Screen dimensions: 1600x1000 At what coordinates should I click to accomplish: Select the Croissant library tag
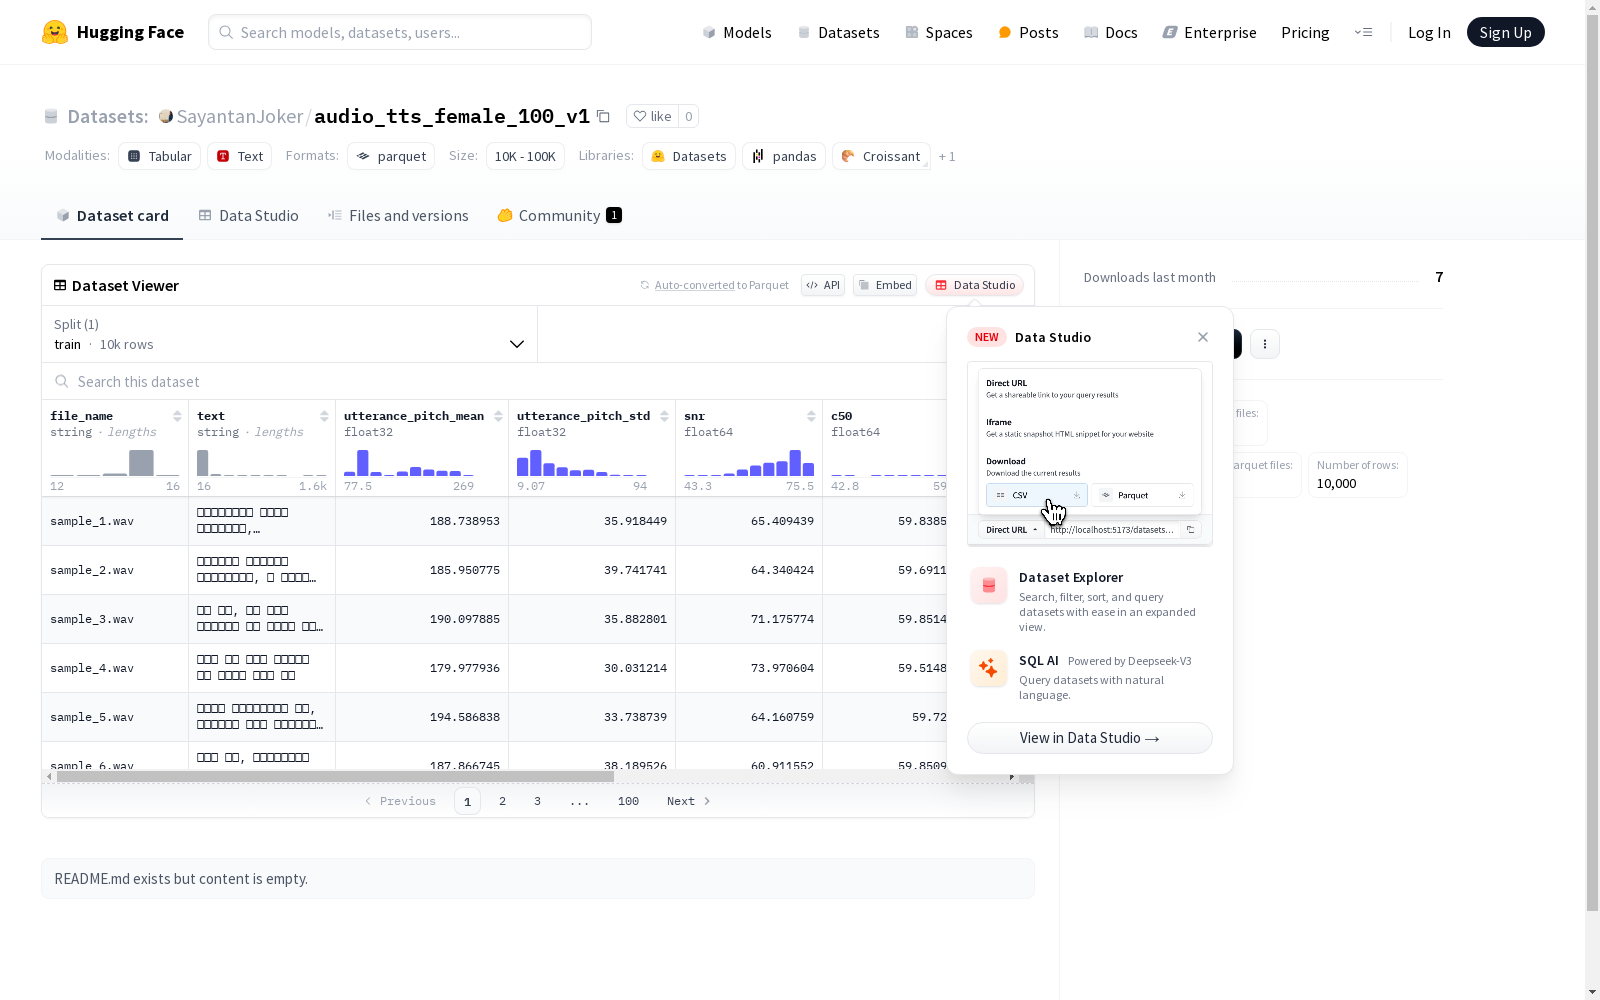coord(881,156)
